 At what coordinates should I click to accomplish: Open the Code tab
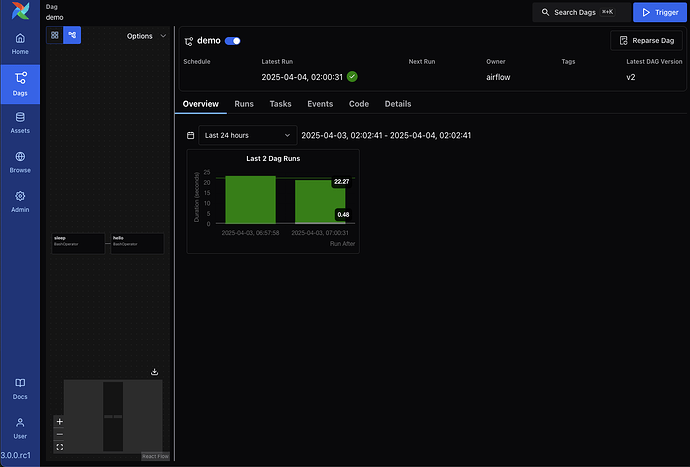(x=358, y=104)
